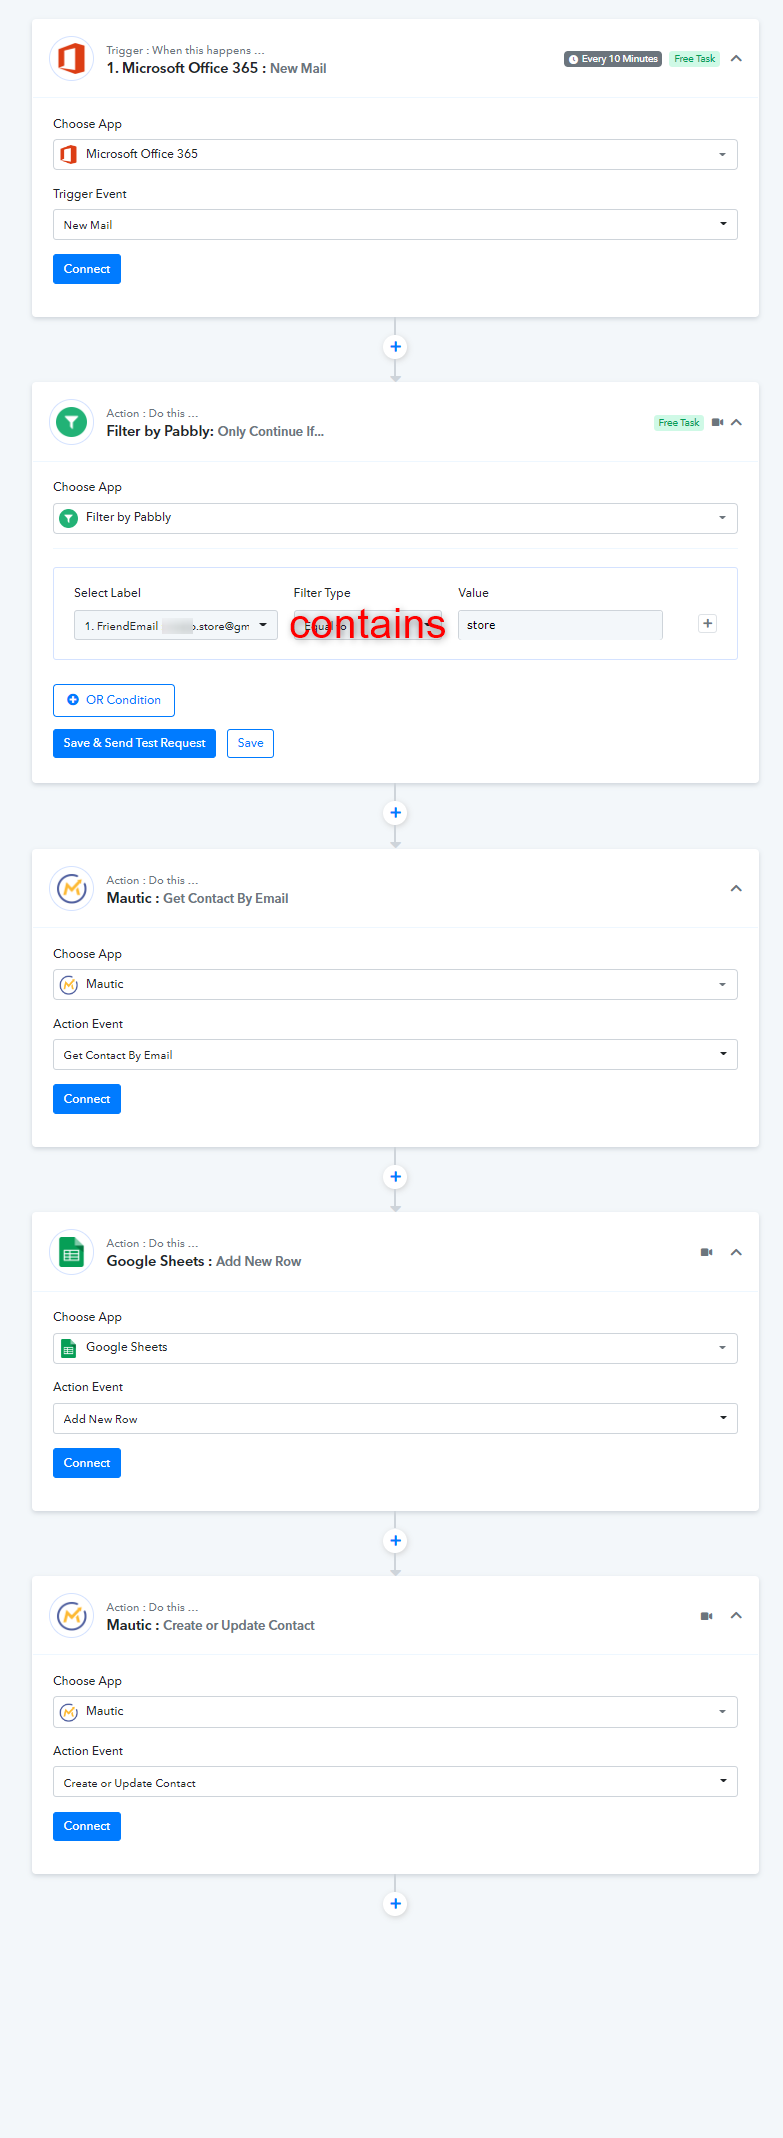Image resolution: width=783 pixels, height=2138 pixels.
Task: Click the Google Sheets : Add New Row title
Action: click(x=204, y=1261)
